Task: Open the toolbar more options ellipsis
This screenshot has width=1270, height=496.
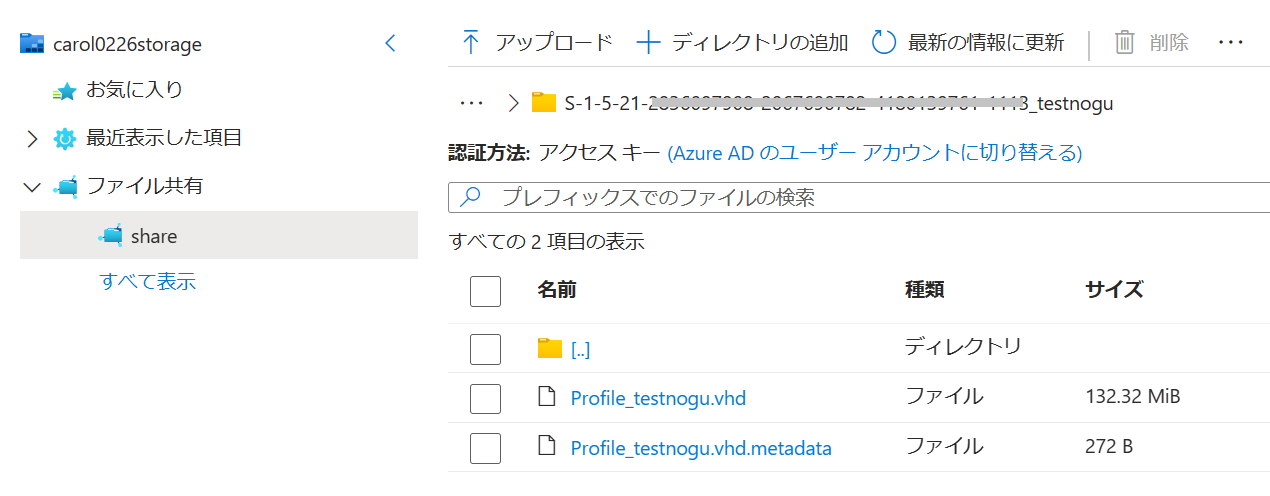Action: click(x=1231, y=43)
